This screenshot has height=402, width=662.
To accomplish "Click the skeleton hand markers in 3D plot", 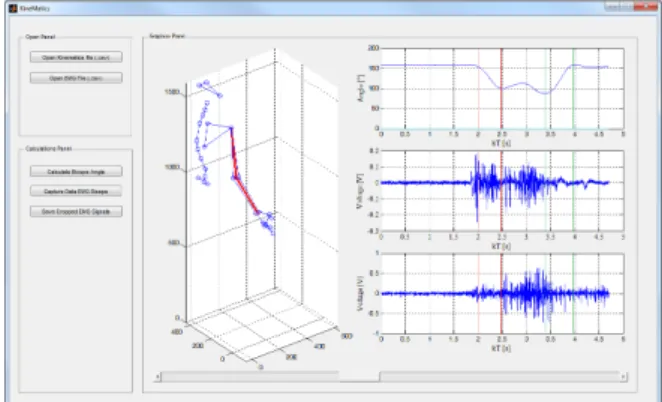I will (266, 222).
